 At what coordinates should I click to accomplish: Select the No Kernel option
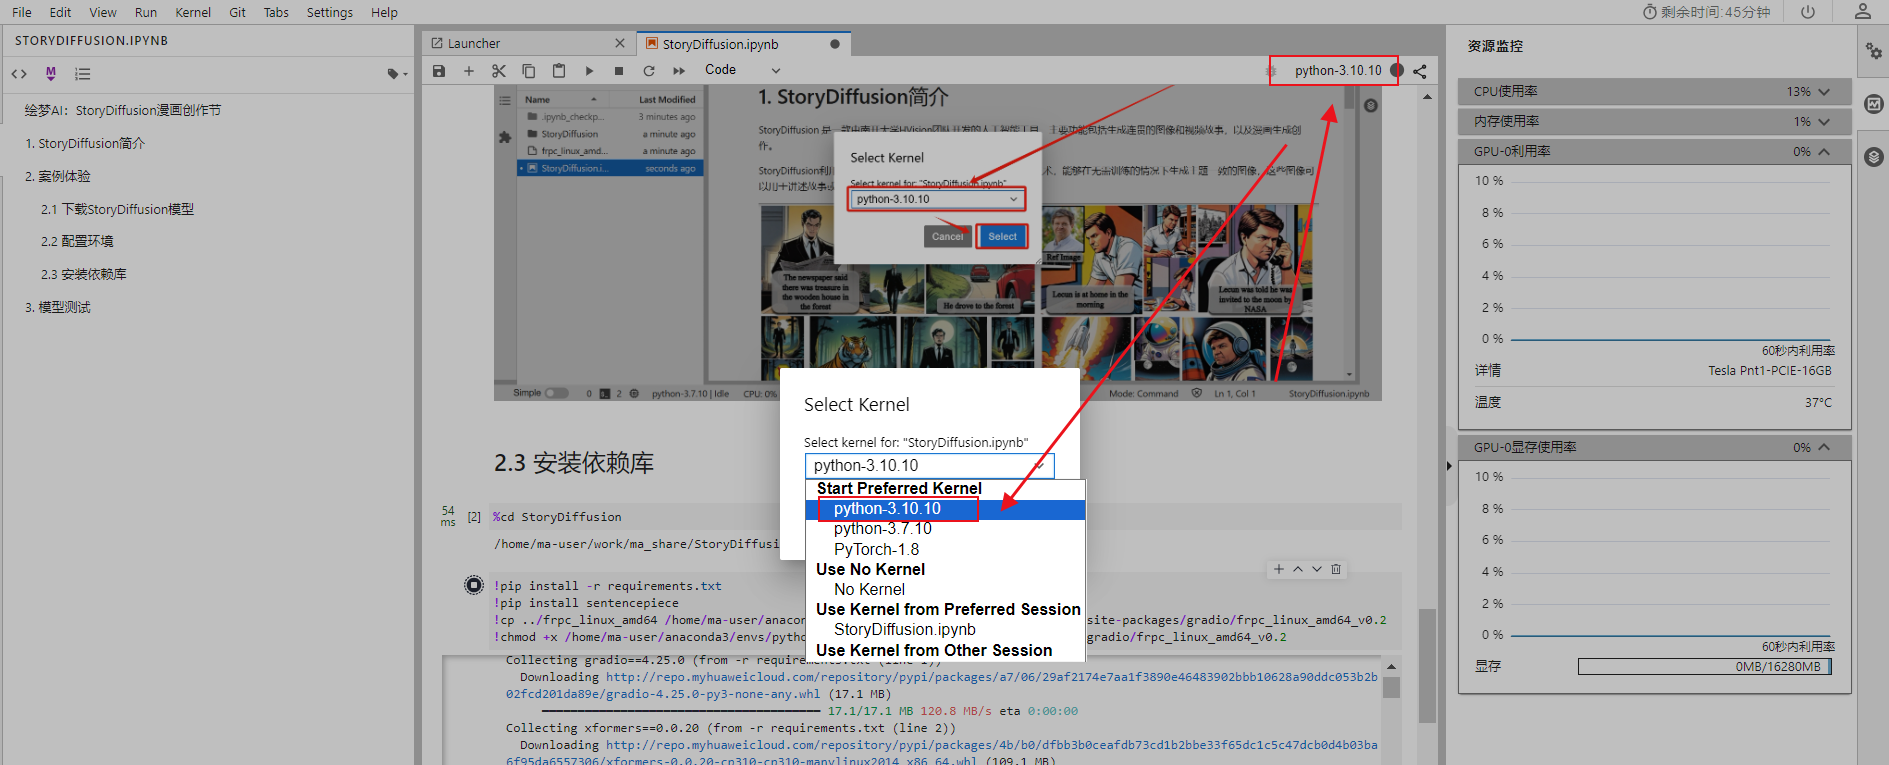(945, 590)
